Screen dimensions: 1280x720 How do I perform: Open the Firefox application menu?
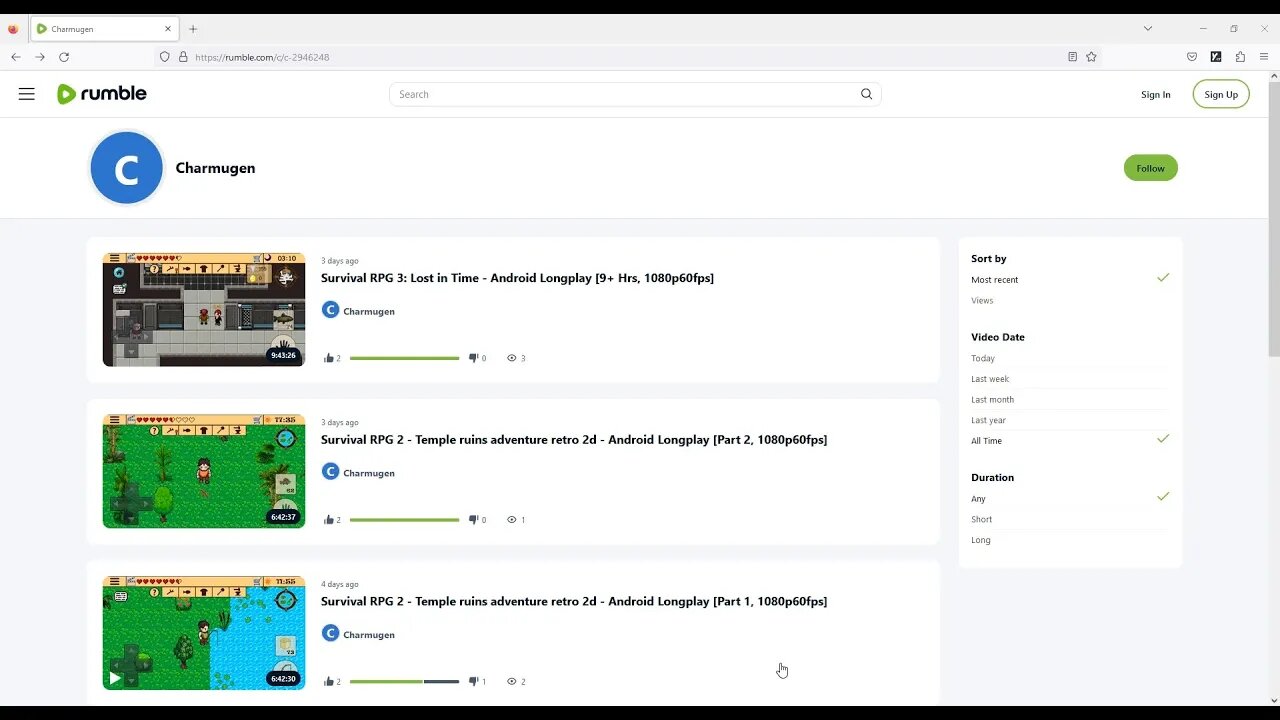[x=1264, y=57]
